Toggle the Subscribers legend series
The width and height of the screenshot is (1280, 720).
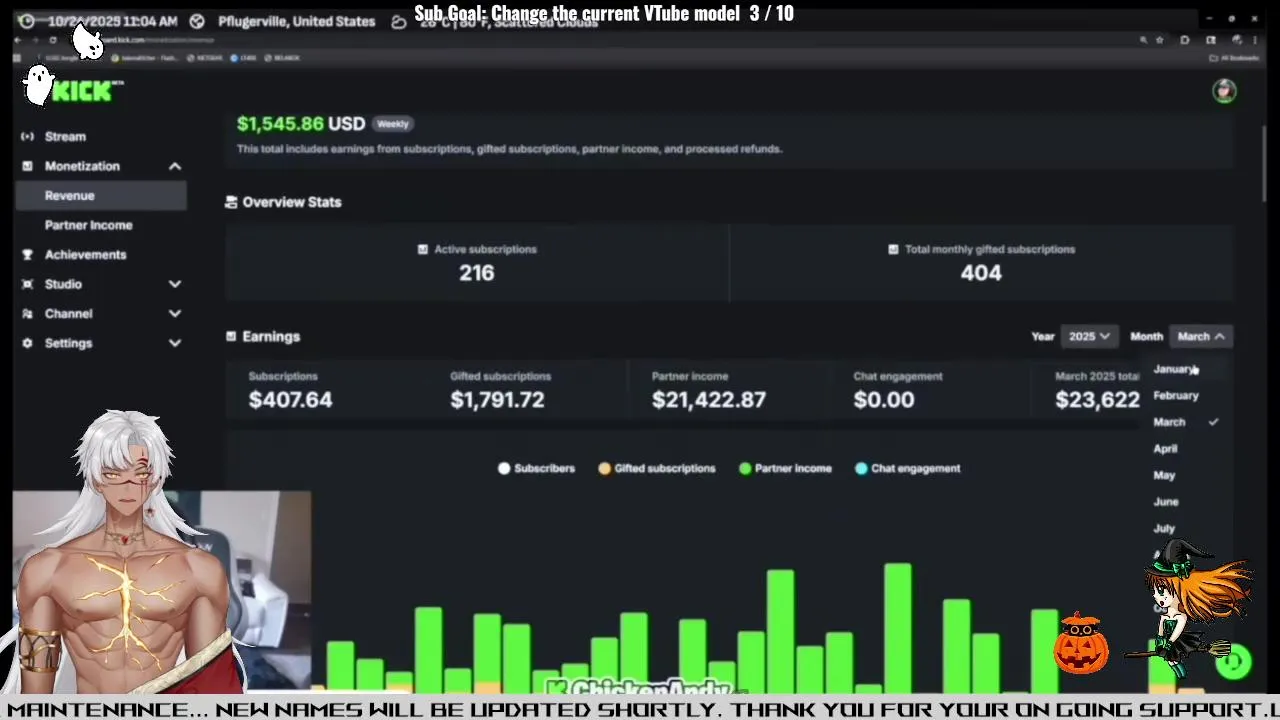(536, 468)
